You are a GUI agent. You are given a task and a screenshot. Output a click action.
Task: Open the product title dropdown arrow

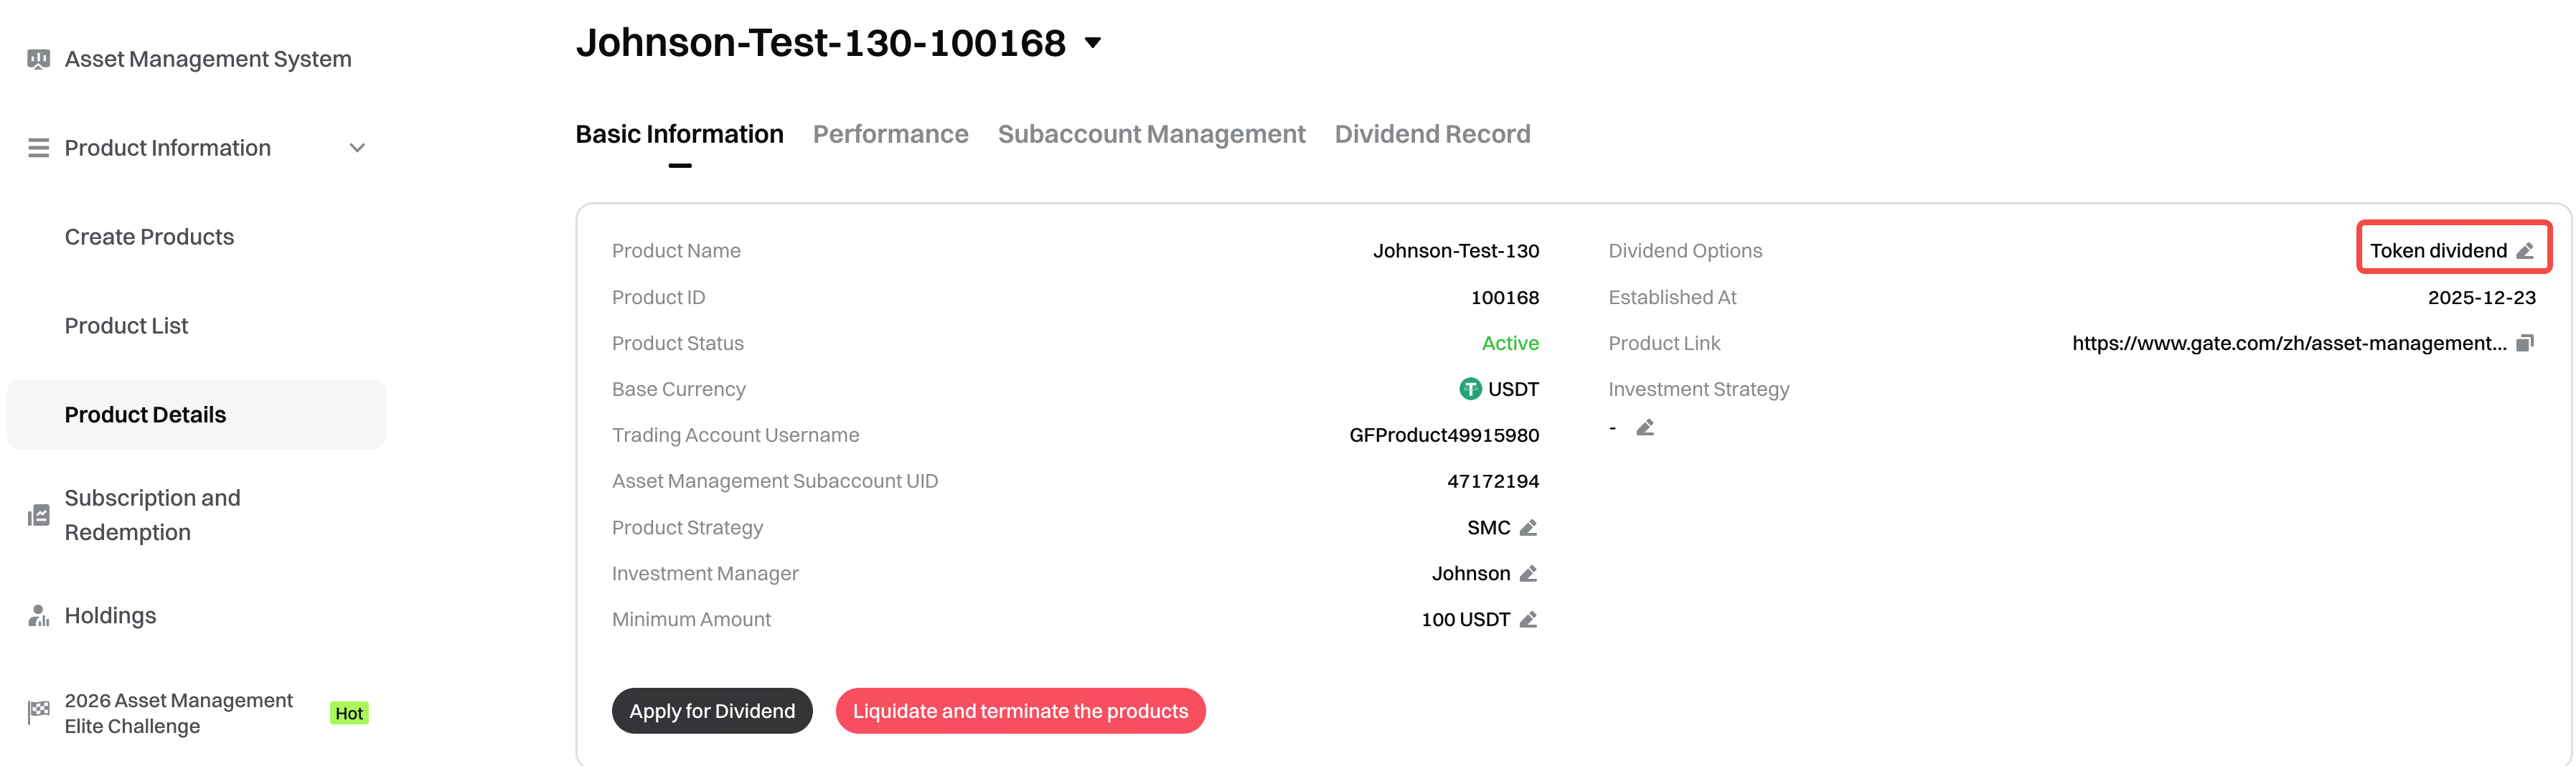(x=1093, y=43)
